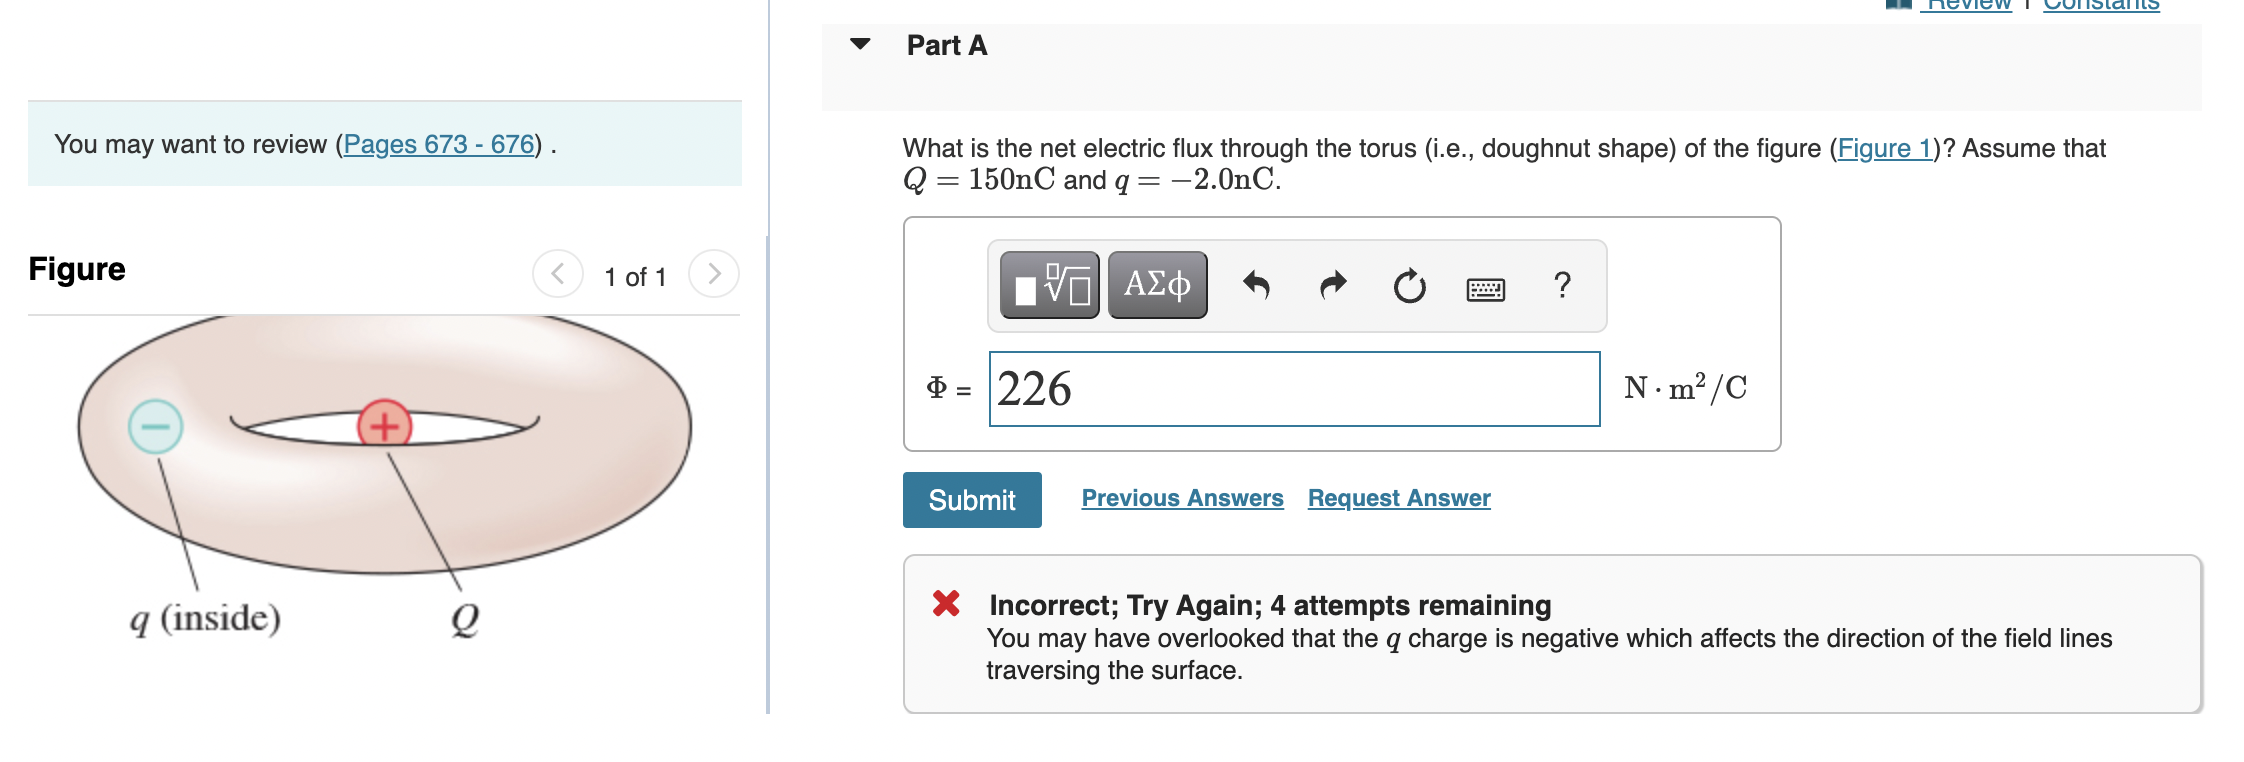Viewport: 2244px width, 762px height.
Task: Click the question mark help icon
Action: pos(1561,286)
